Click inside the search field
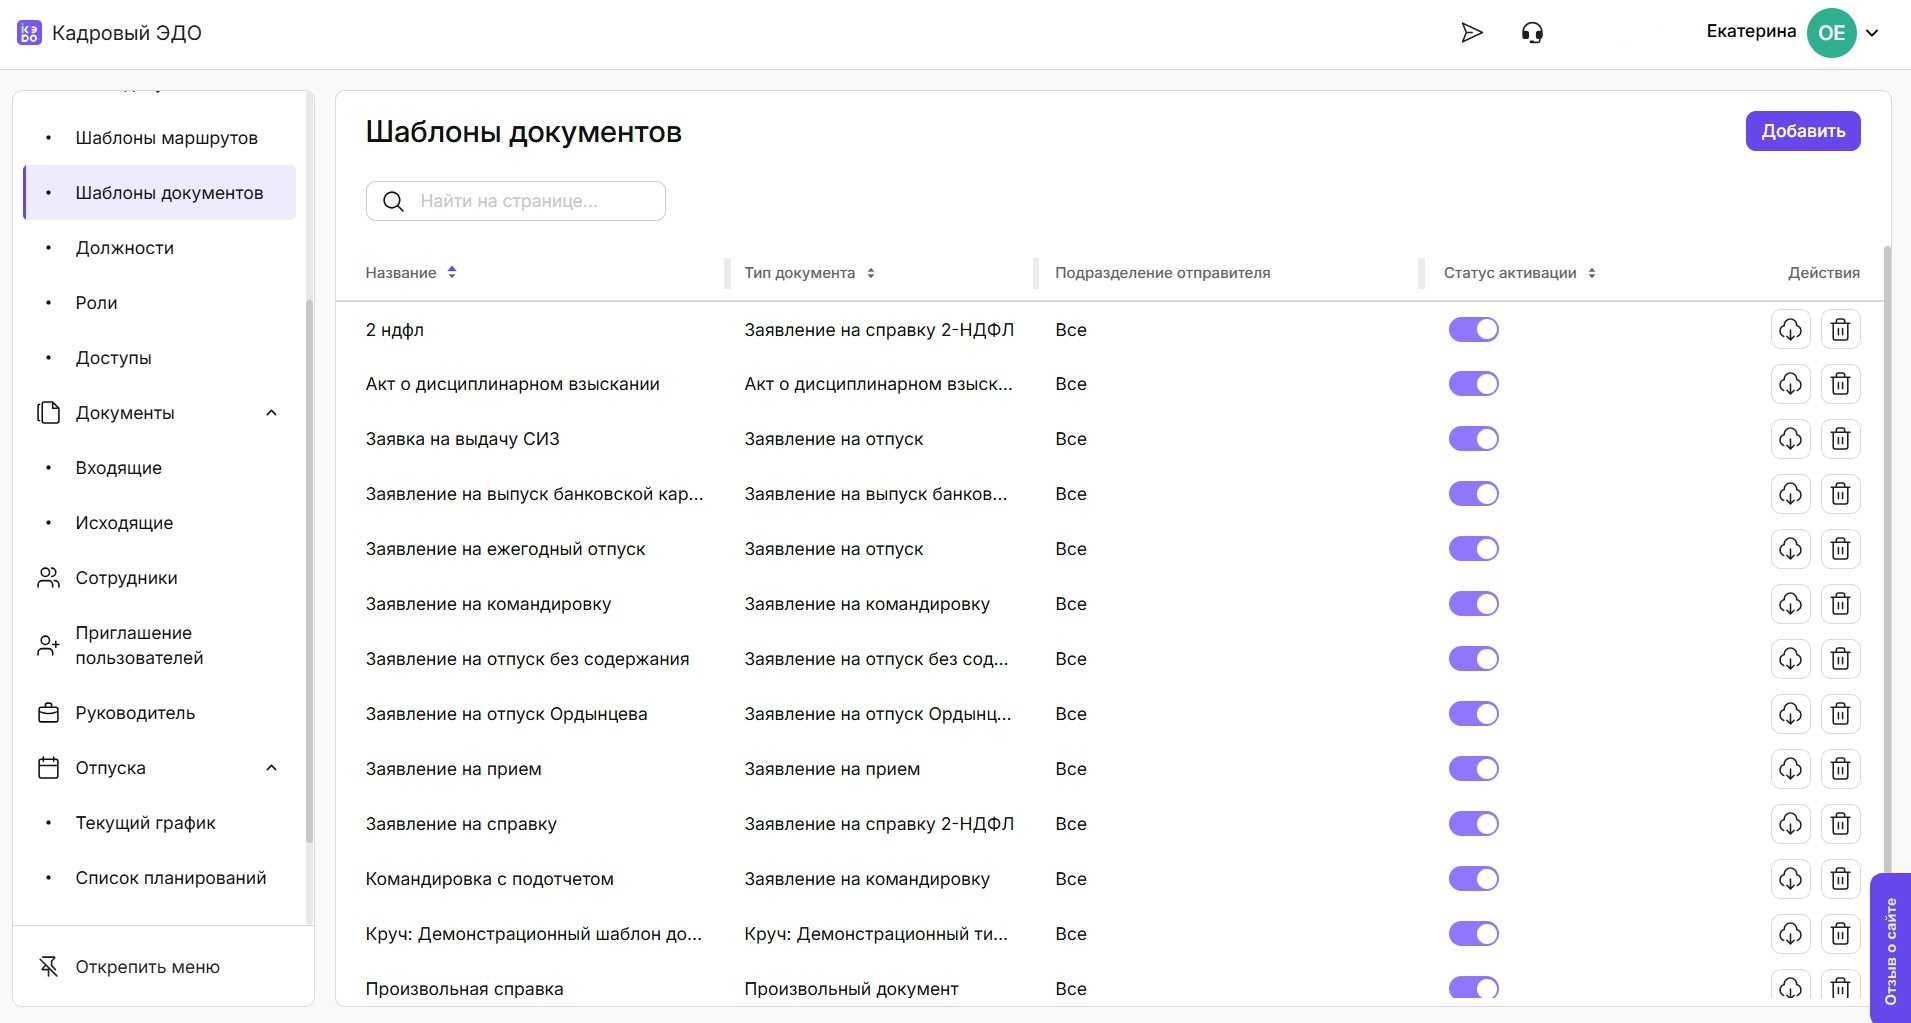Image resolution: width=1911 pixels, height=1023 pixels. (x=515, y=200)
